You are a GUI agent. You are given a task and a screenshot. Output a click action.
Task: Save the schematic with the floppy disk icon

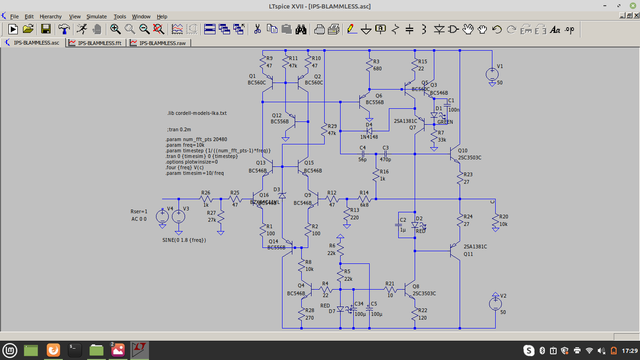(x=46, y=29)
